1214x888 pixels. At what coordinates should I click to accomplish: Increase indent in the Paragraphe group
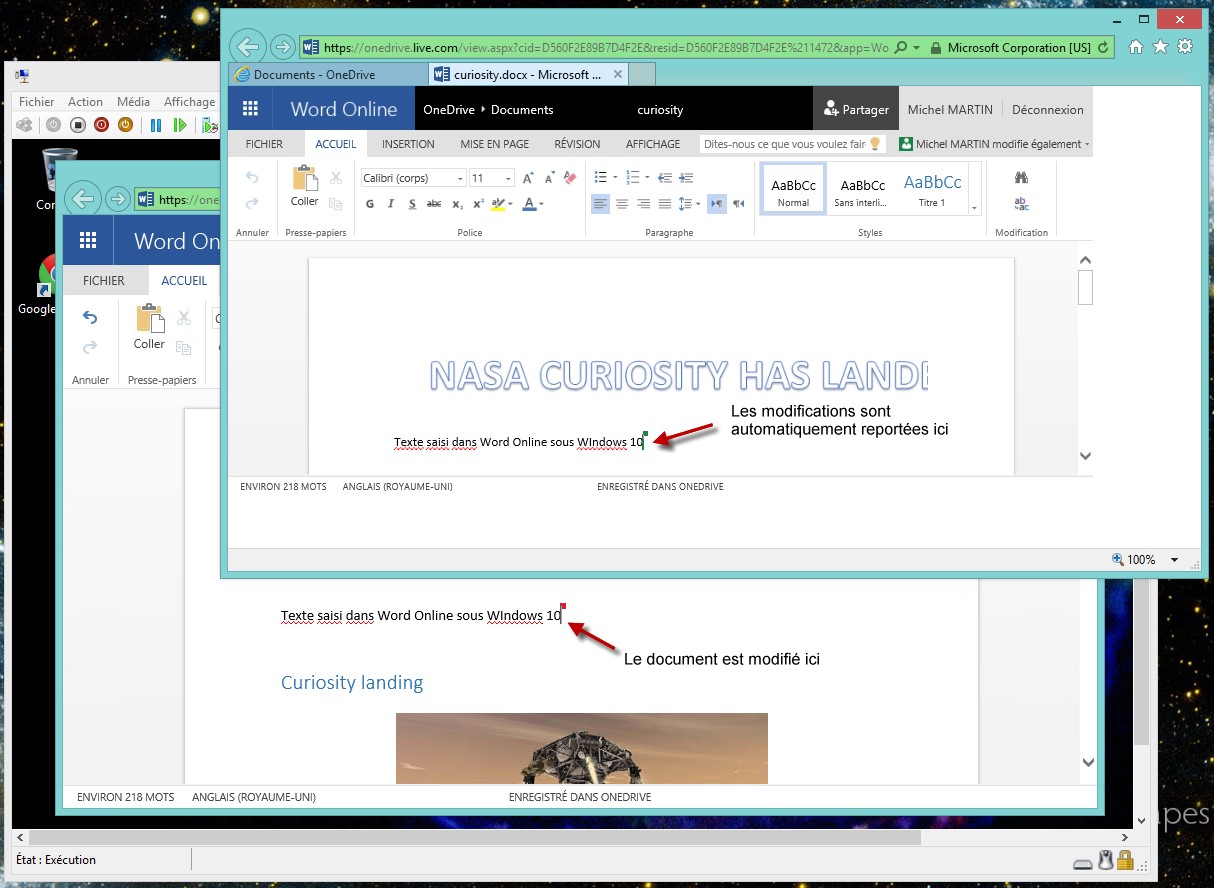pos(686,178)
